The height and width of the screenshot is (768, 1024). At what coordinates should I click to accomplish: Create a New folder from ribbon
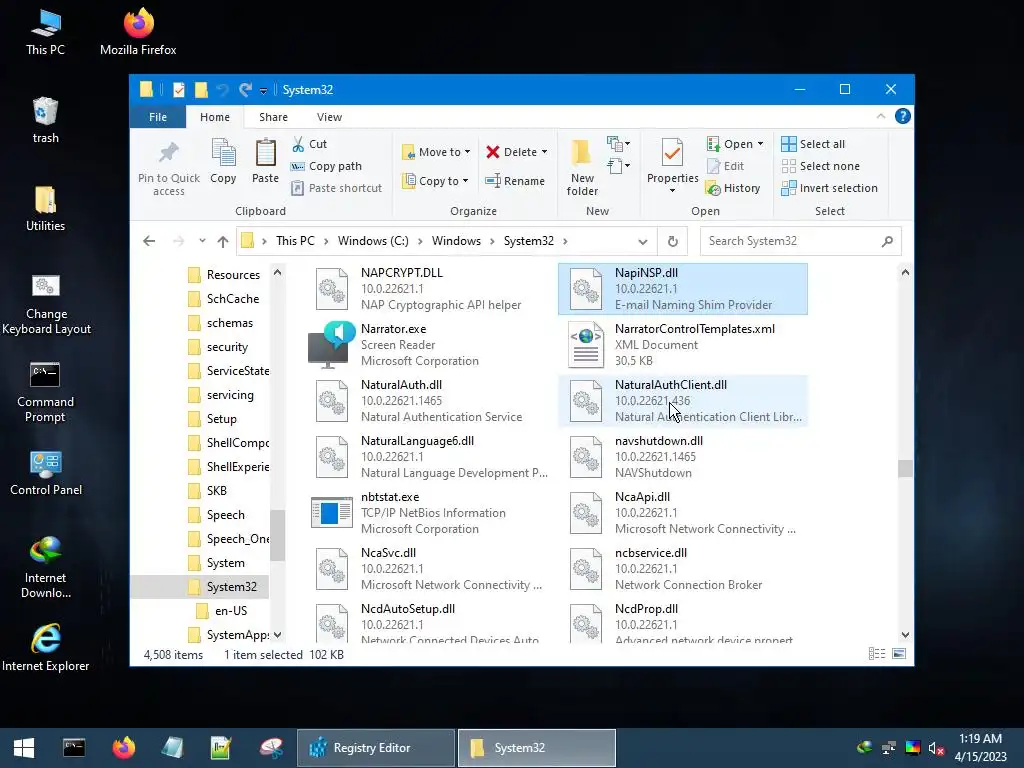tap(582, 167)
